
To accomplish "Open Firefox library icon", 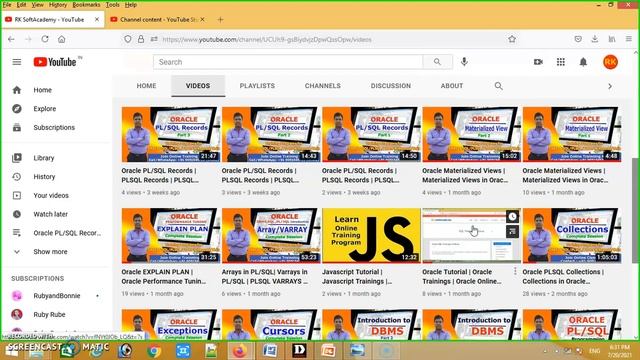I will click(611, 39).
